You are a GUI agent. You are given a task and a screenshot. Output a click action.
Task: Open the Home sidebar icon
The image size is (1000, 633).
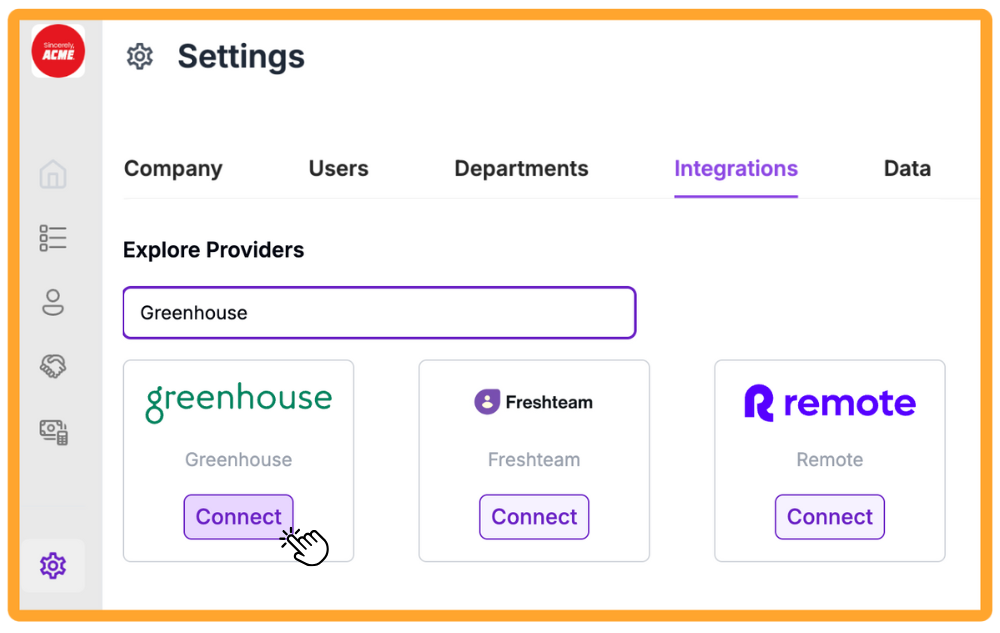(x=53, y=174)
